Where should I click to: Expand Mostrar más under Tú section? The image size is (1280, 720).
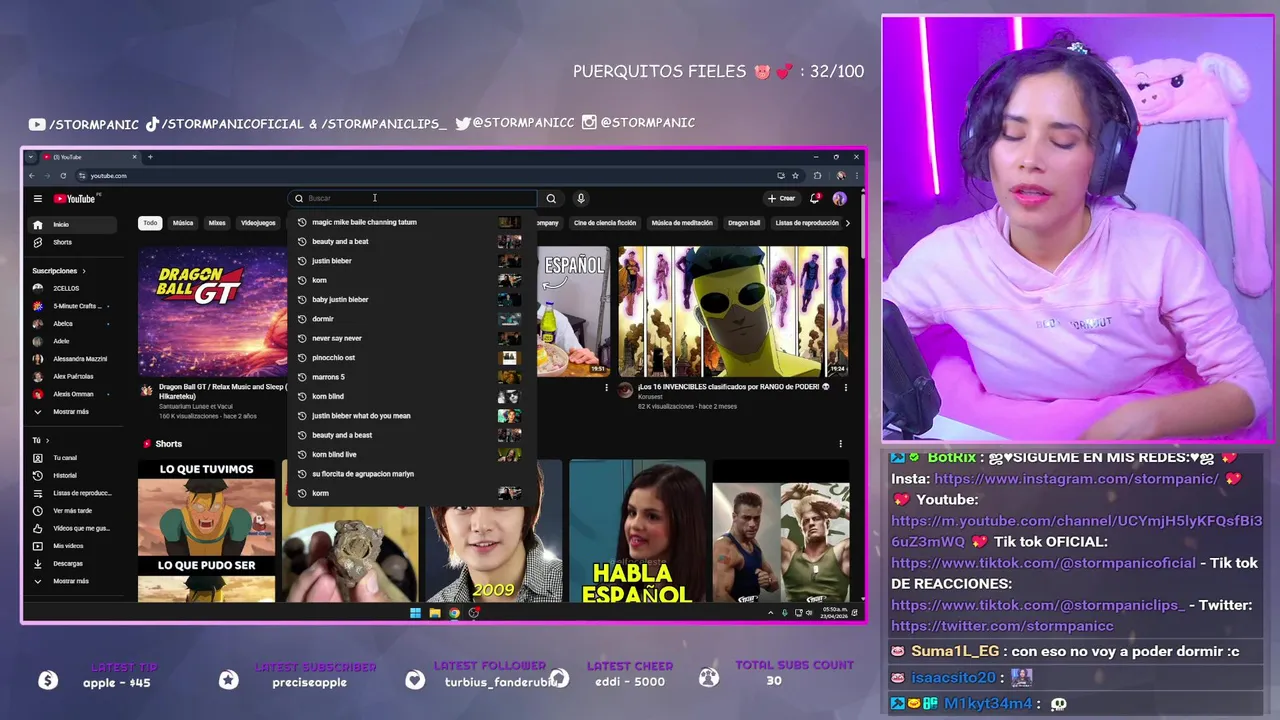coord(70,581)
